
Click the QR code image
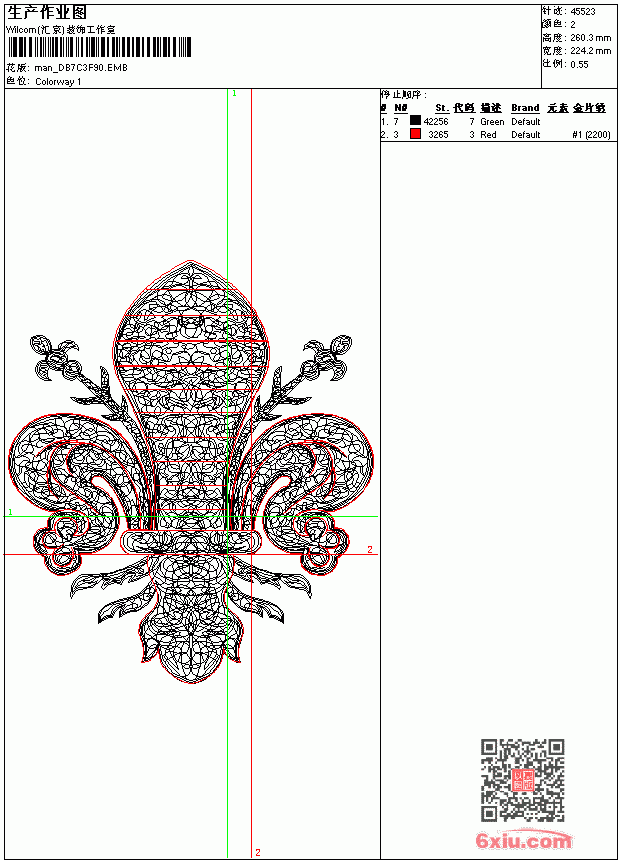click(x=523, y=780)
